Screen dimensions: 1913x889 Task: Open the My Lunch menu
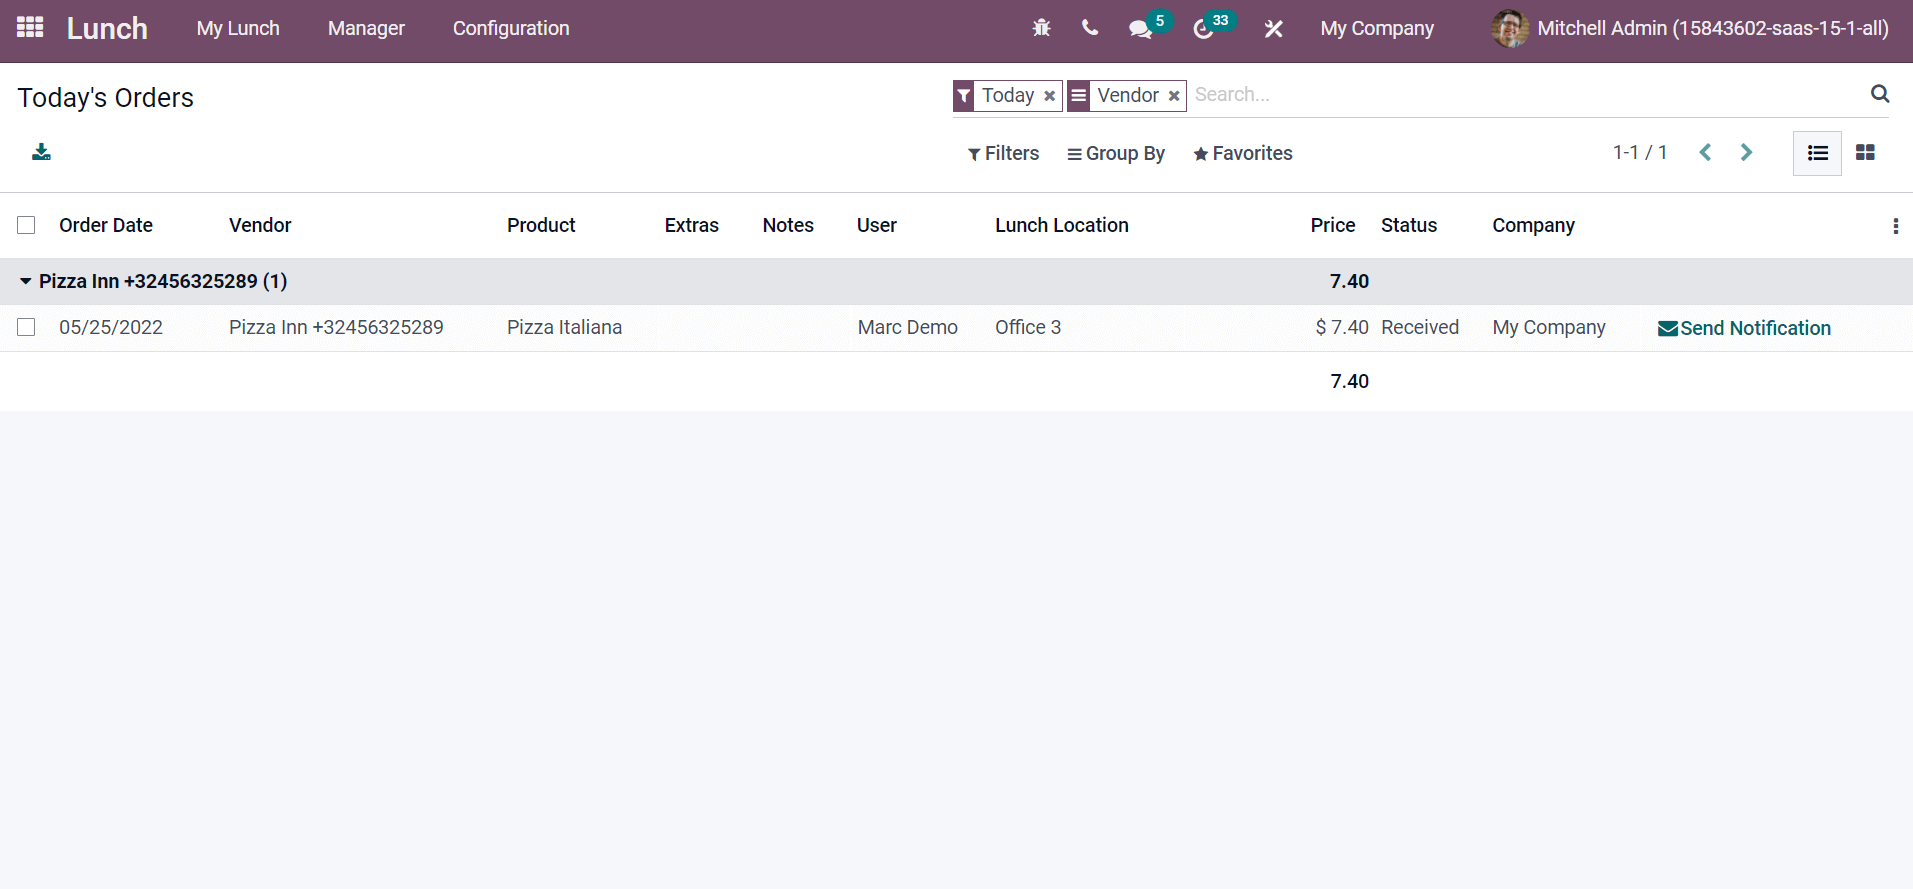click(x=238, y=28)
